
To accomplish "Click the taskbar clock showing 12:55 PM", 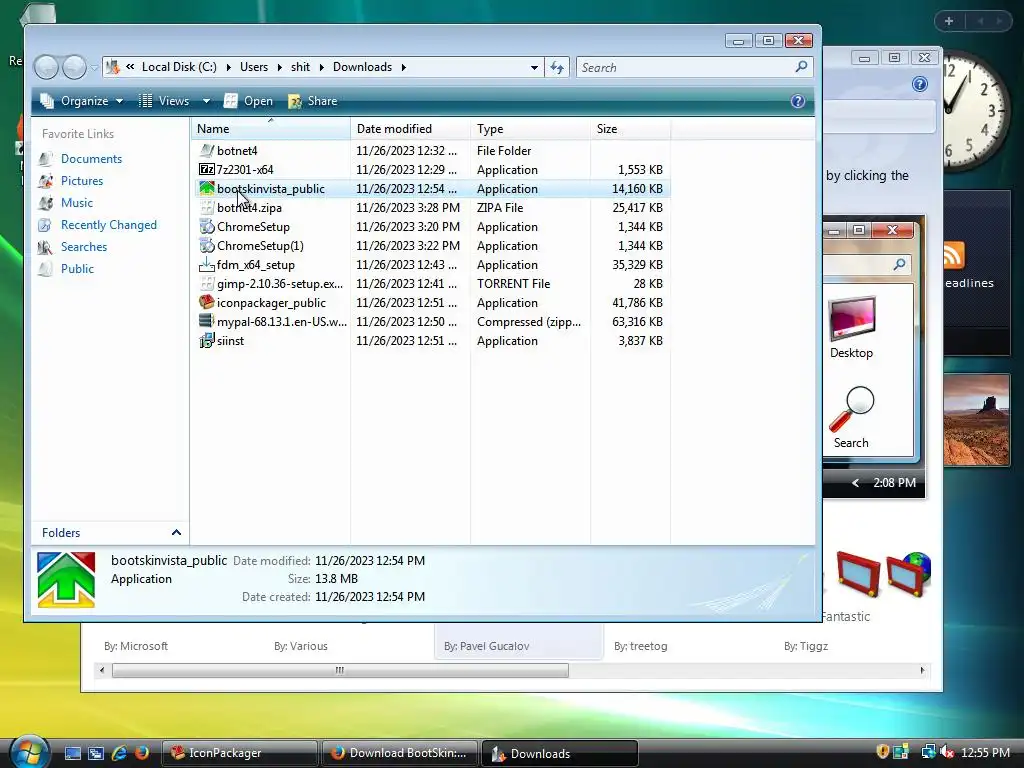I will 985,753.
